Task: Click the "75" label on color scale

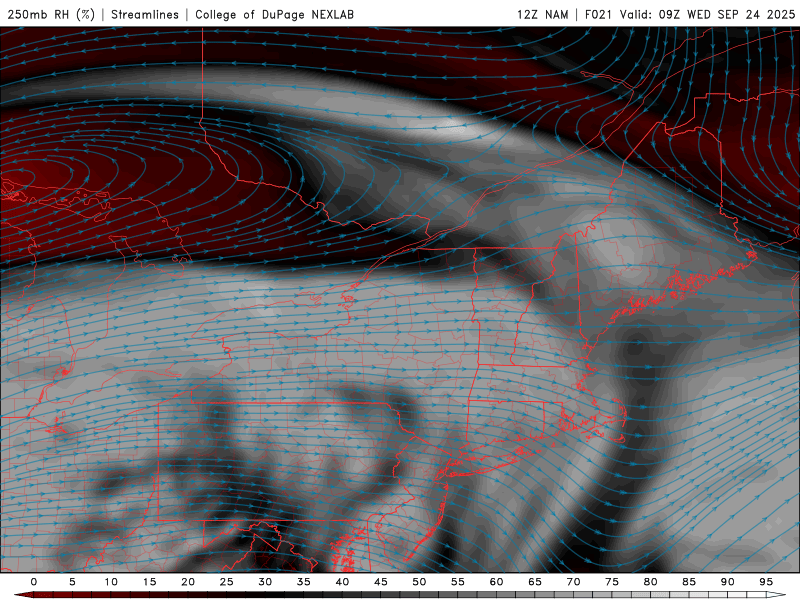Action: click(x=612, y=582)
